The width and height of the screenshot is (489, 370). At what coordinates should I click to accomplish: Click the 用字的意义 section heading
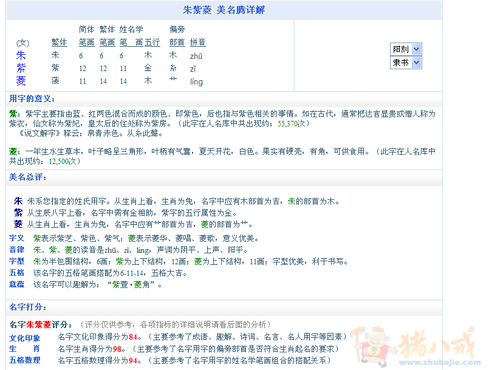coord(32,99)
